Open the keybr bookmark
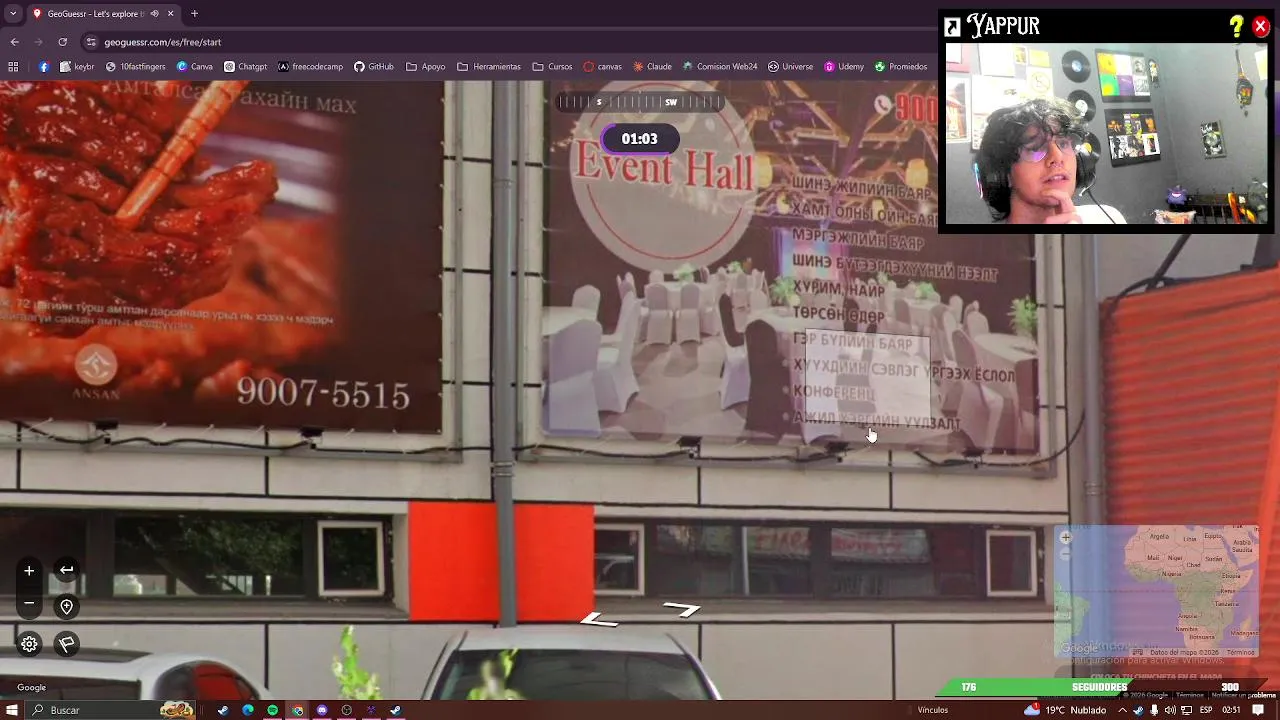The width and height of the screenshot is (1280, 720). coord(77,67)
